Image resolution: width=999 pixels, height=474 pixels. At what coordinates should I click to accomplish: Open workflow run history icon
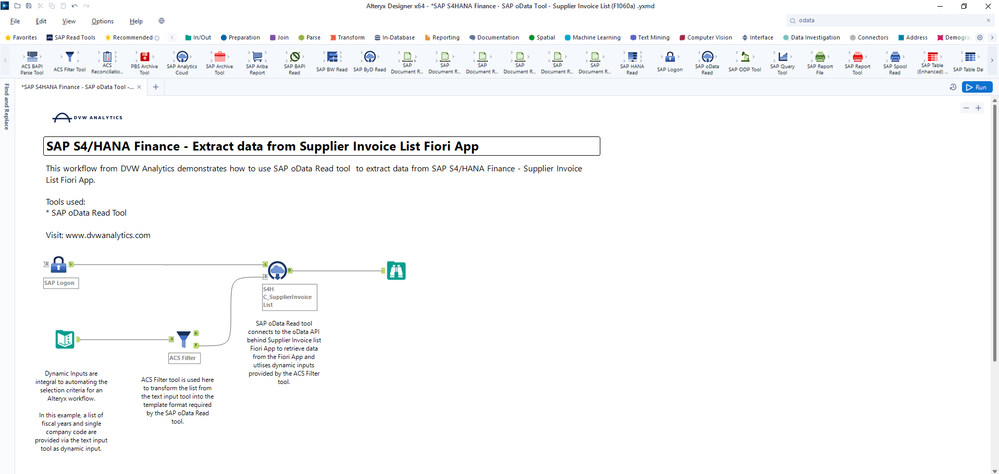coord(952,87)
